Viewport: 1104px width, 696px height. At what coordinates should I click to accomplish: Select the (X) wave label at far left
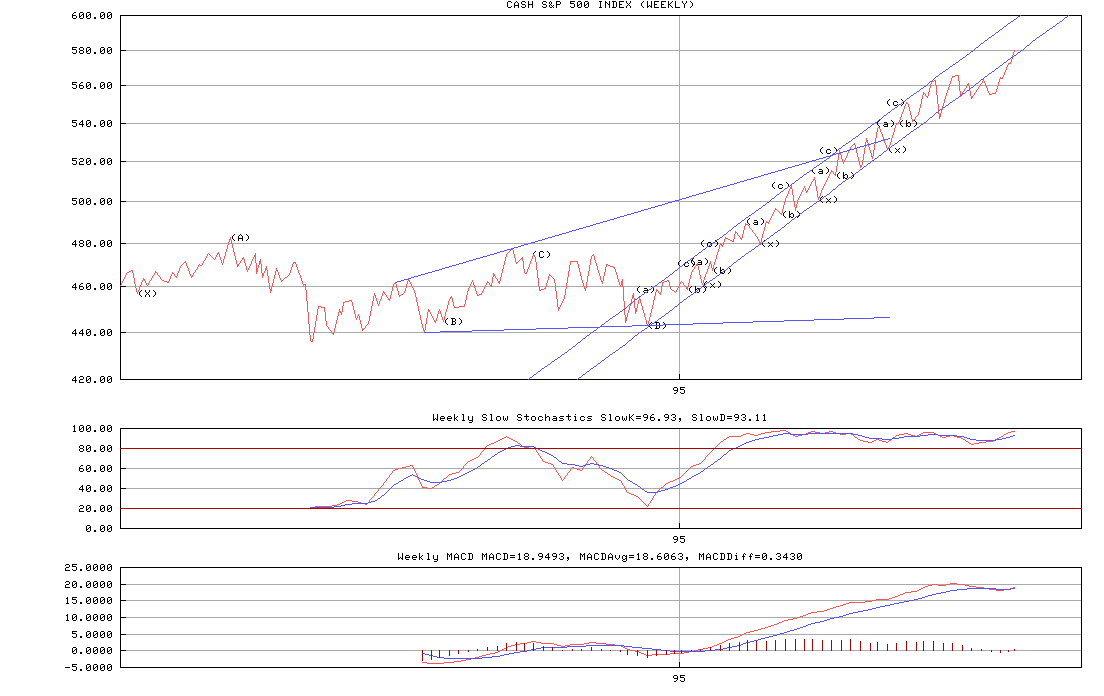(x=148, y=293)
